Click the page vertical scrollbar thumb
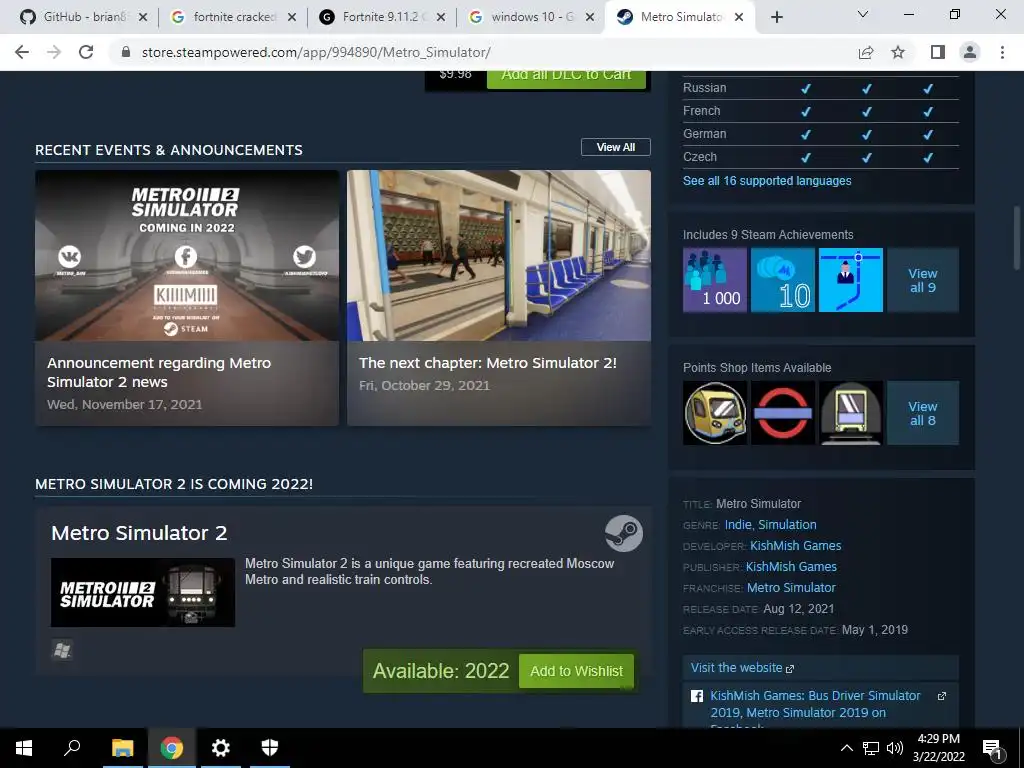 pyautogui.click(x=1016, y=238)
